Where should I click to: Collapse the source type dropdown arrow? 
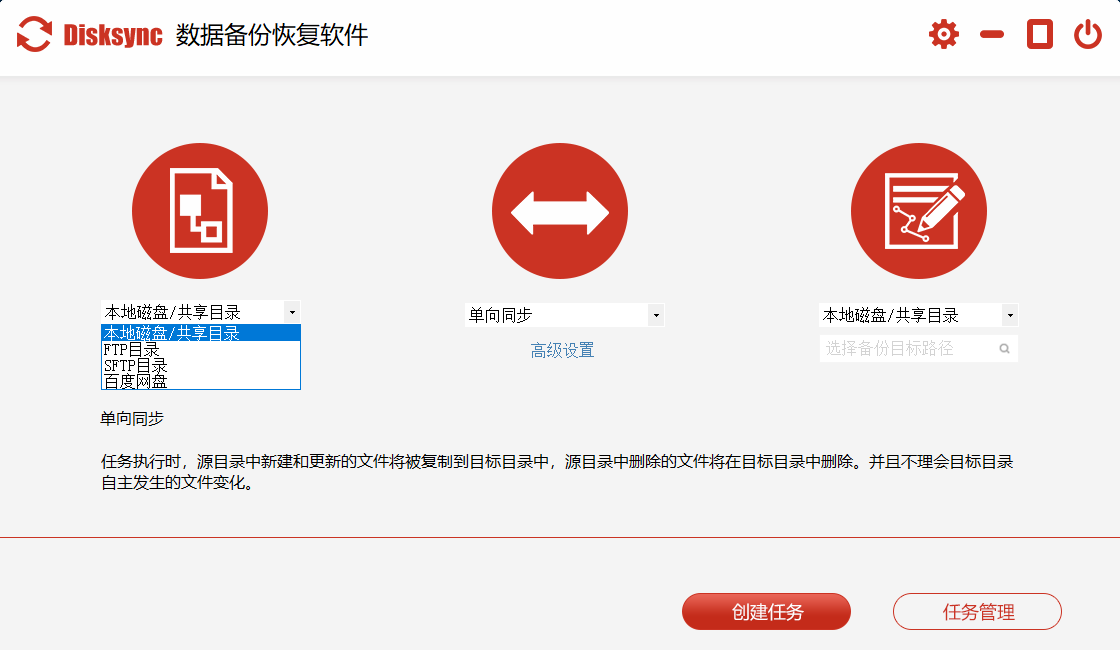pyautogui.click(x=292, y=312)
